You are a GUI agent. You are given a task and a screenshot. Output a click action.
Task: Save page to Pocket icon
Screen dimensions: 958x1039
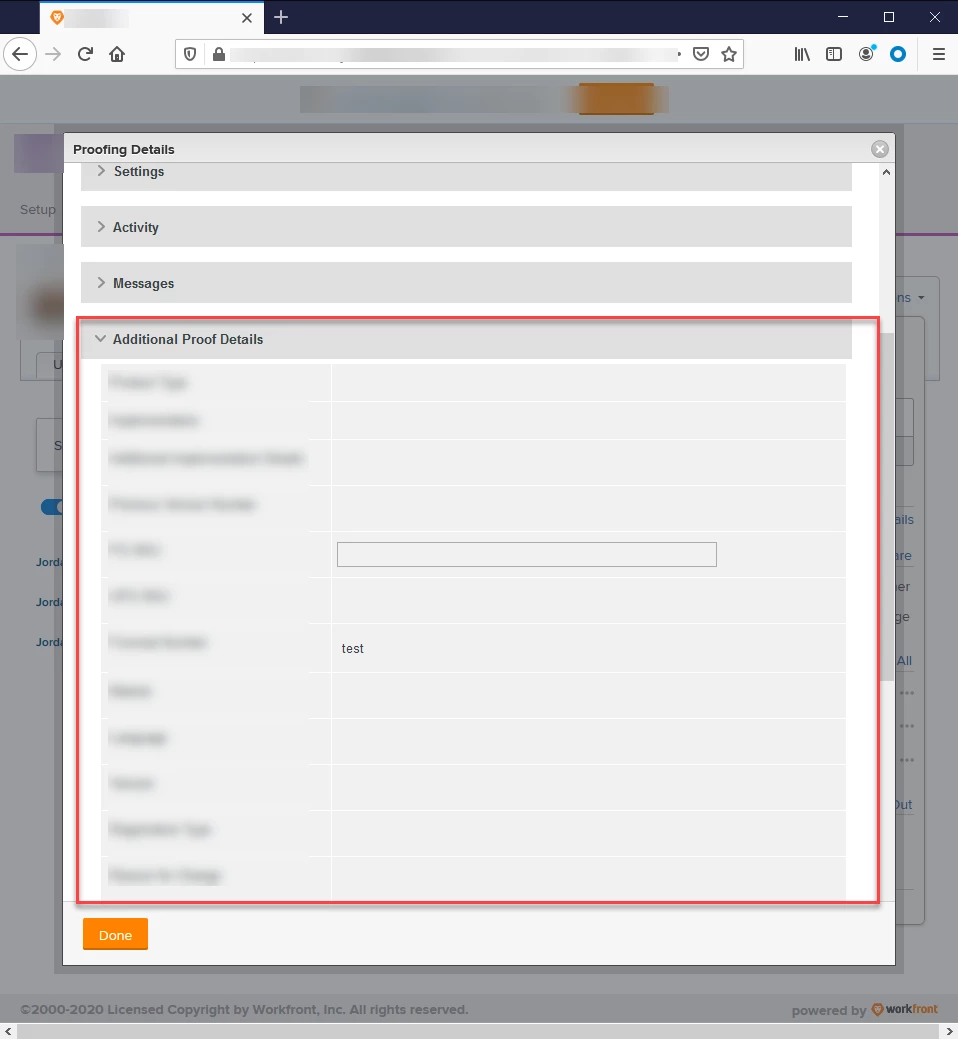701,54
